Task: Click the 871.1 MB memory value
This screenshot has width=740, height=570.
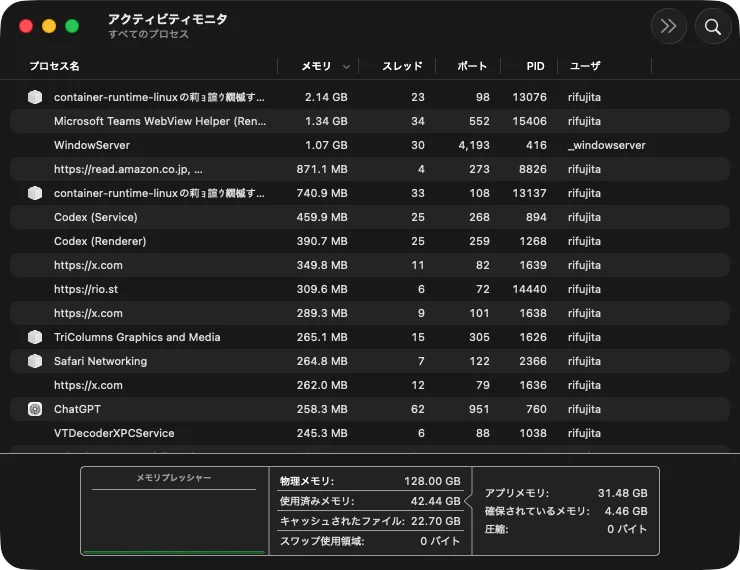Action: click(x=322, y=169)
